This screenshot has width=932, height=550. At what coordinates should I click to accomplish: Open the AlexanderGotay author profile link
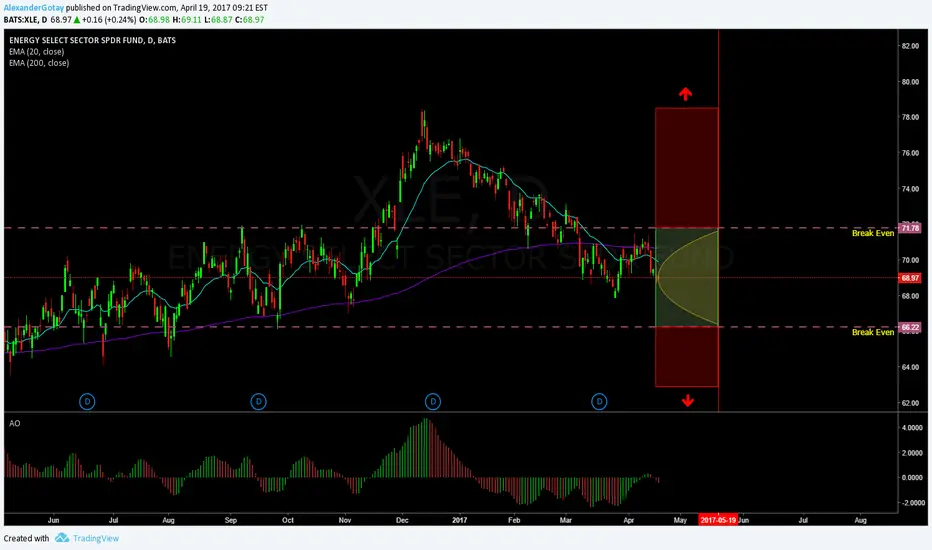pos(34,8)
